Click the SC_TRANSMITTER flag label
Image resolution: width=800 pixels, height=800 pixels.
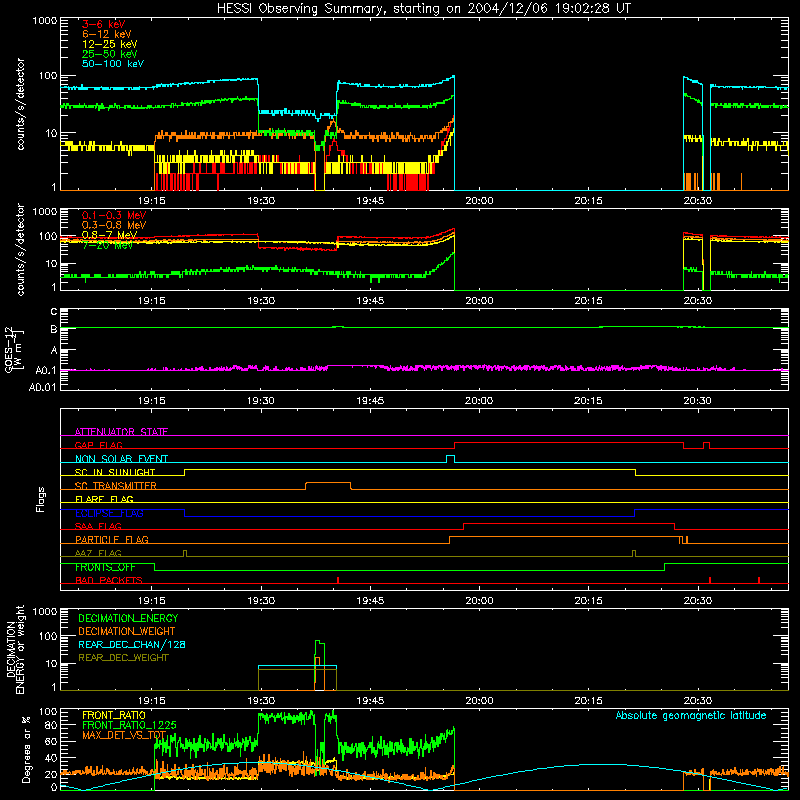coord(115,485)
